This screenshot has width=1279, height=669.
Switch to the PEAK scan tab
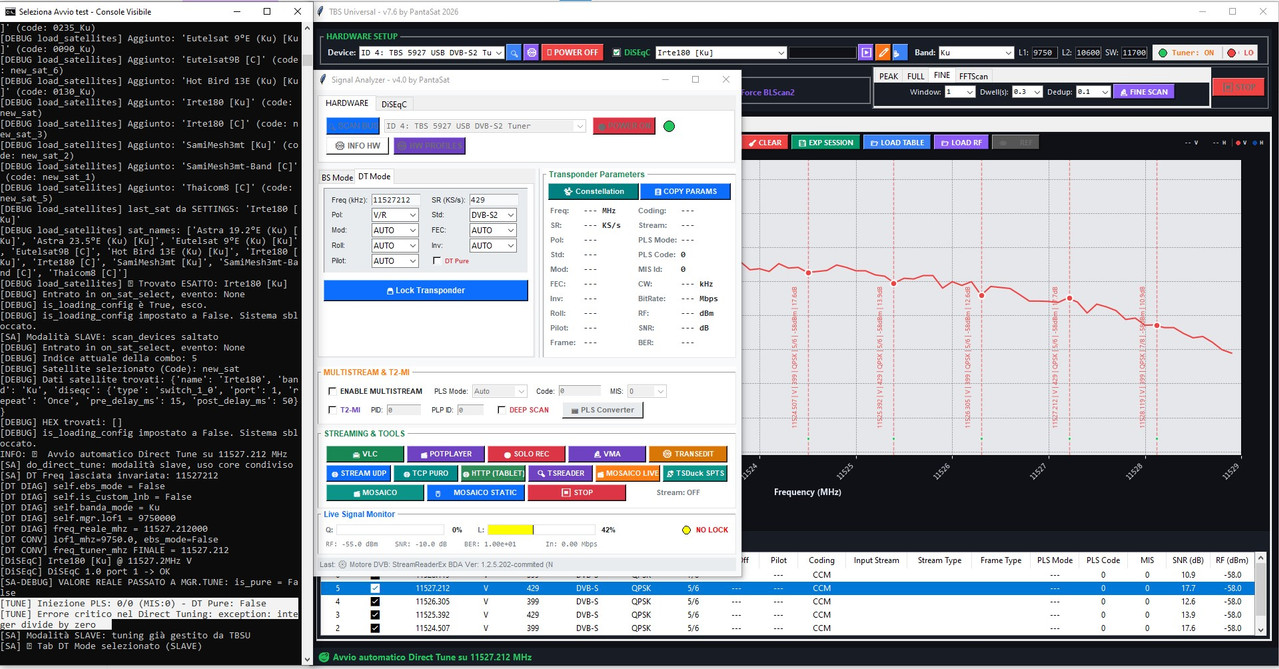tap(888, 76)
